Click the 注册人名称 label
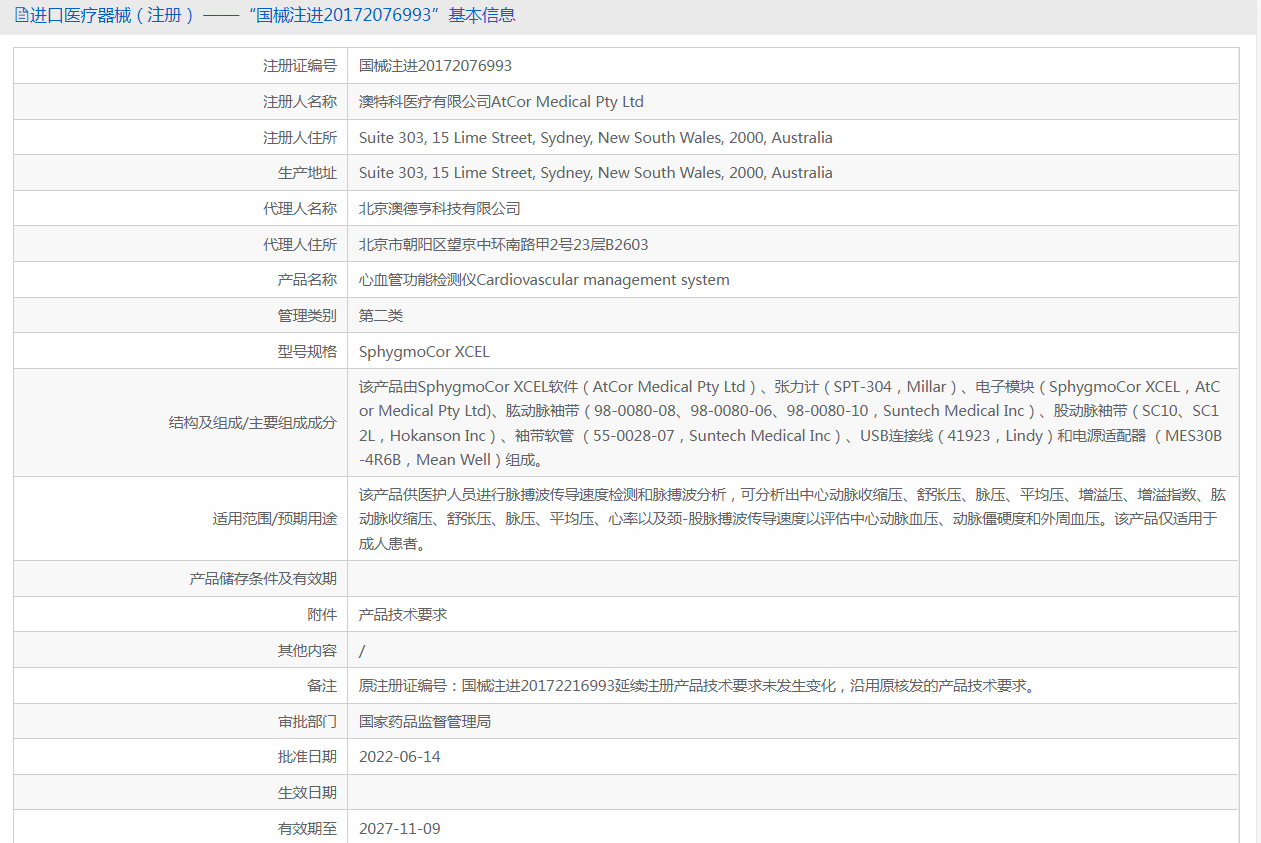 [x=300, y=102]
